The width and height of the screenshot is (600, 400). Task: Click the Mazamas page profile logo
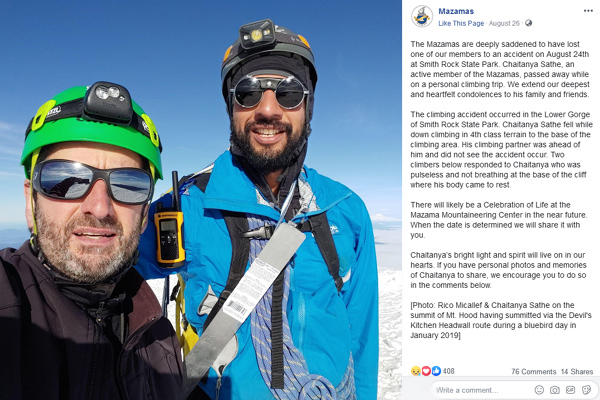pyautogui.click(x=422, y=16)
